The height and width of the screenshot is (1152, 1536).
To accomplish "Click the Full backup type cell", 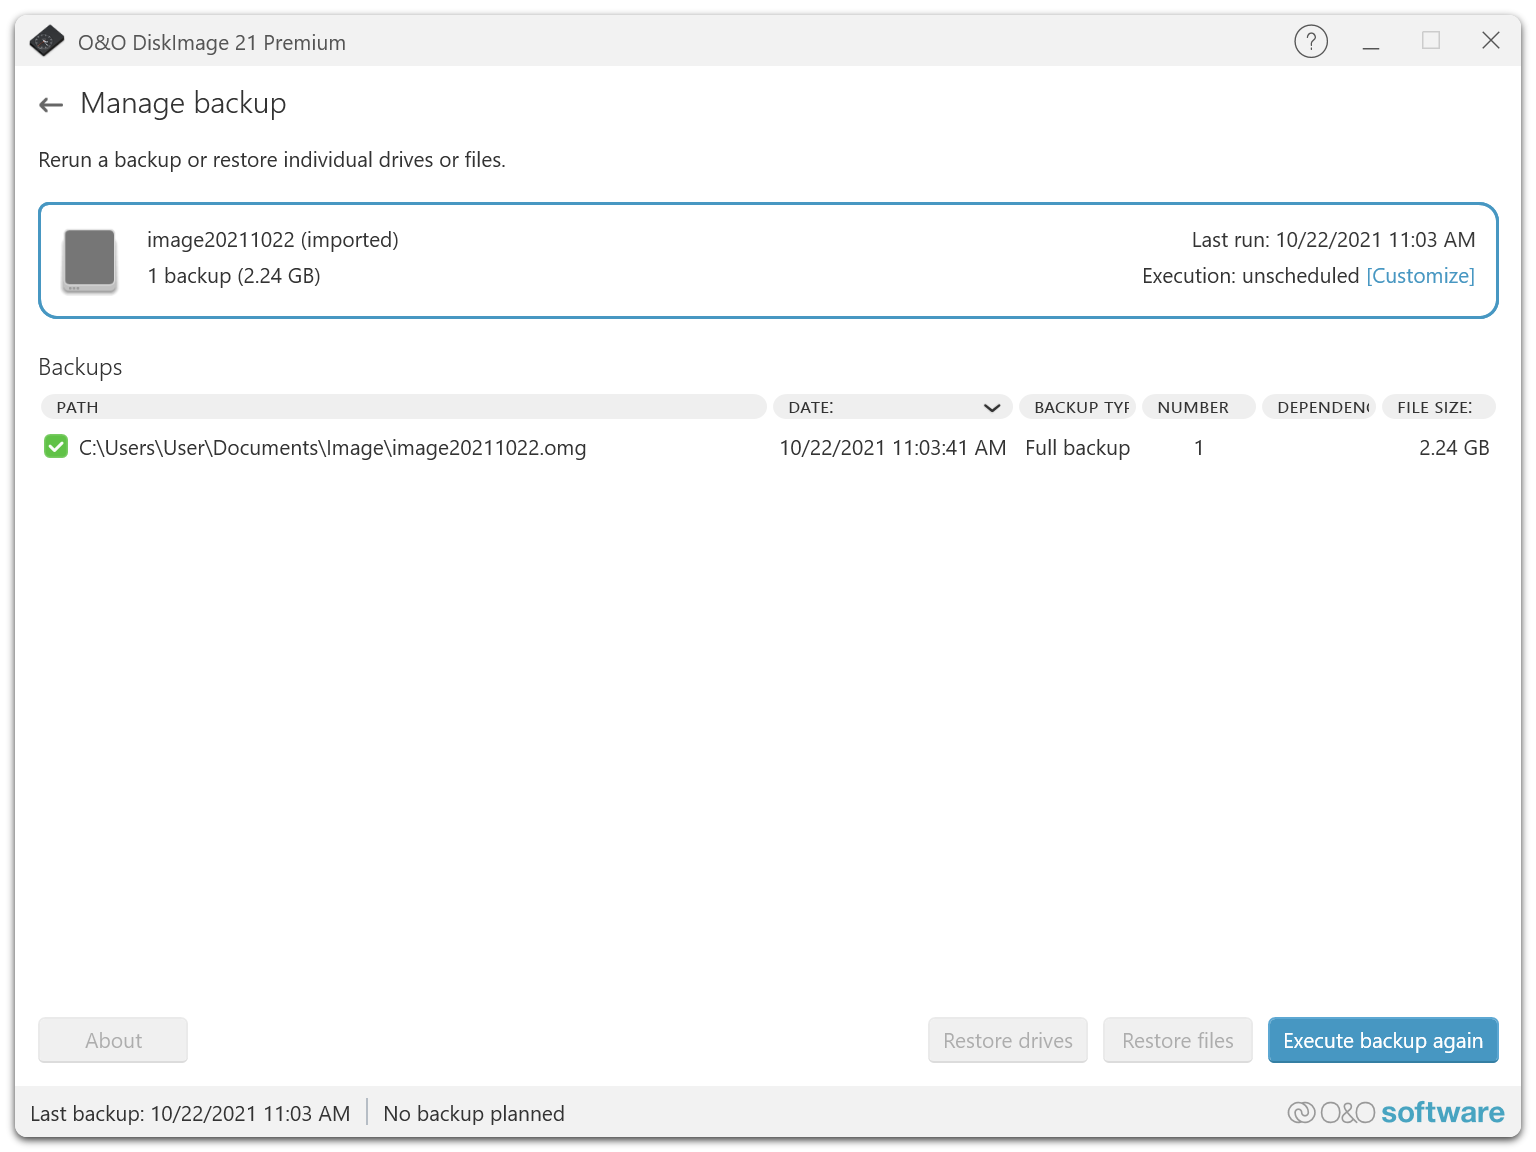I will click(x=1078, y=448).
